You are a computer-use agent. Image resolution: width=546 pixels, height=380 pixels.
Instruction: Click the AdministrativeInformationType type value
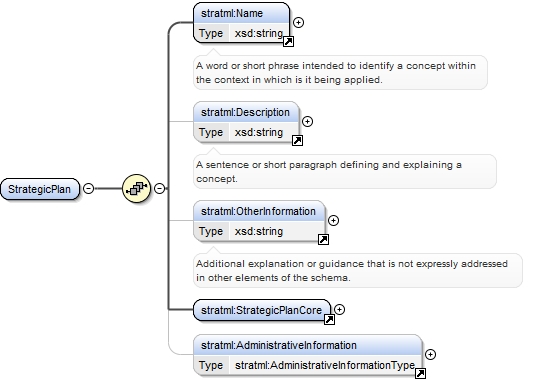(x=325, y=365)
